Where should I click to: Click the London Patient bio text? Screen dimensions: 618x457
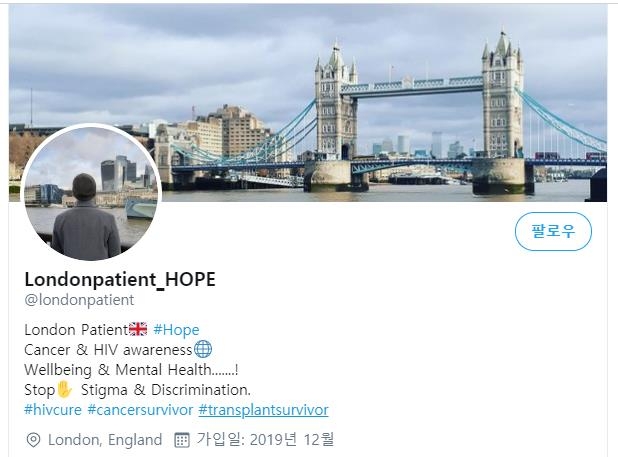(76, 330)
